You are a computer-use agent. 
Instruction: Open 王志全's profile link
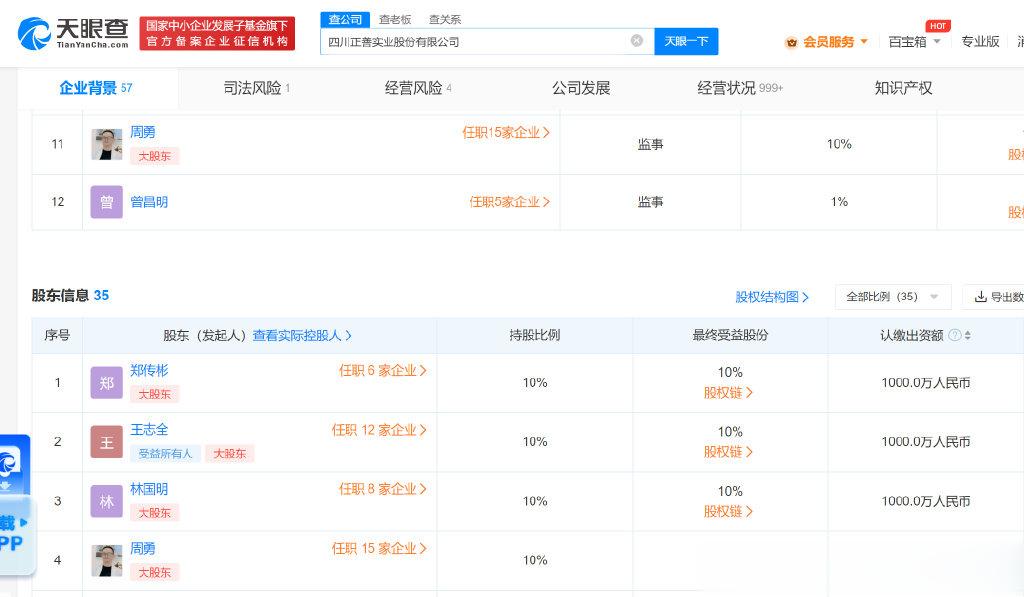coord(149,429)
